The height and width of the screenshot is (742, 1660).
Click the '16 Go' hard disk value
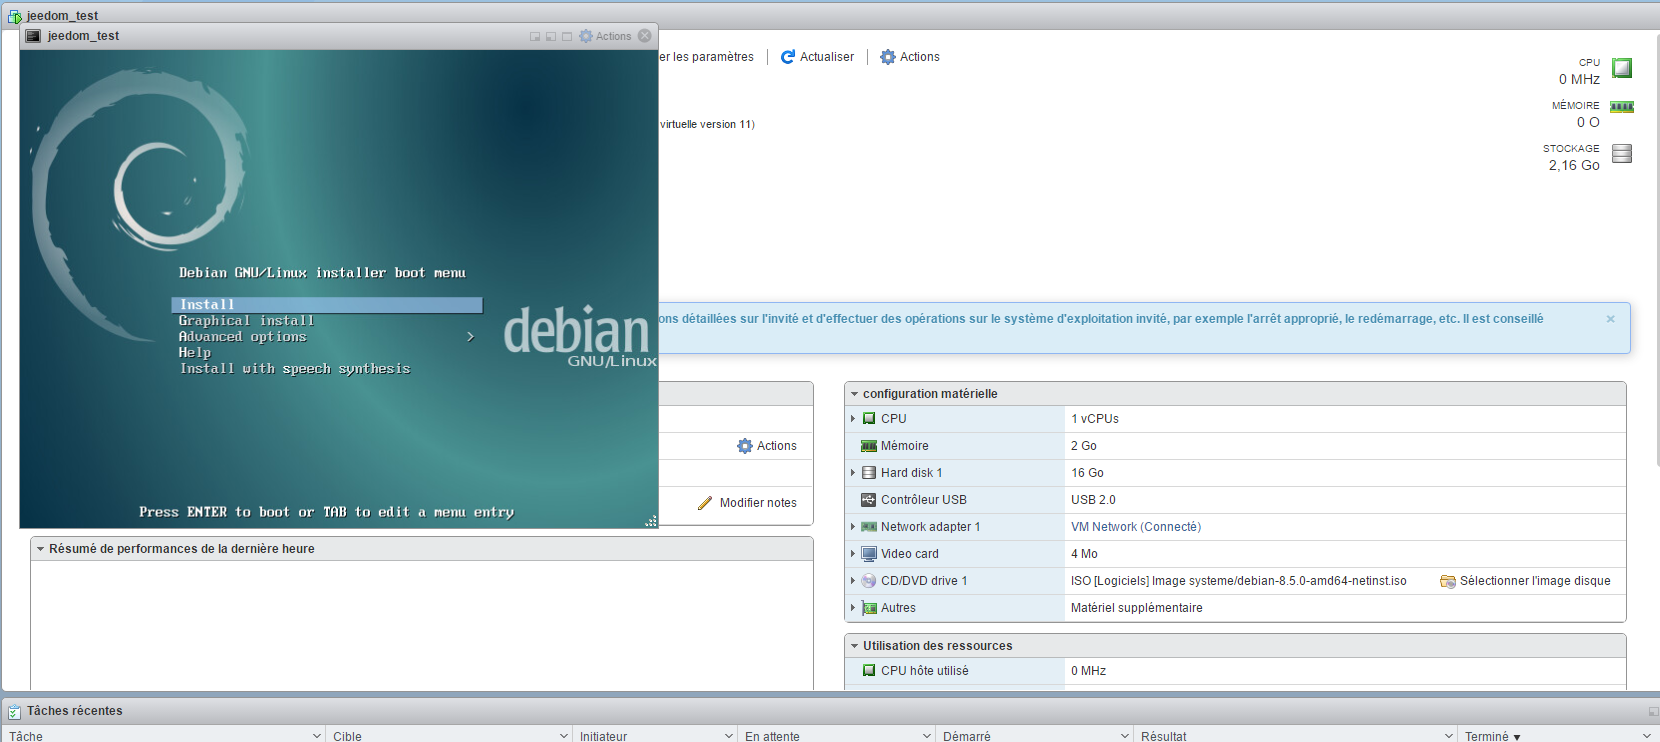pyautogui.click(x=1087, y=473)
